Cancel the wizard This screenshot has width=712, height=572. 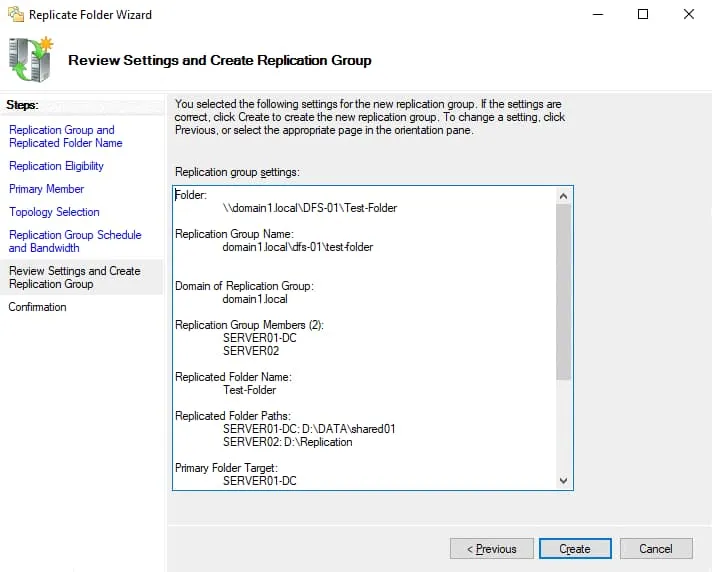pos(656,549)
